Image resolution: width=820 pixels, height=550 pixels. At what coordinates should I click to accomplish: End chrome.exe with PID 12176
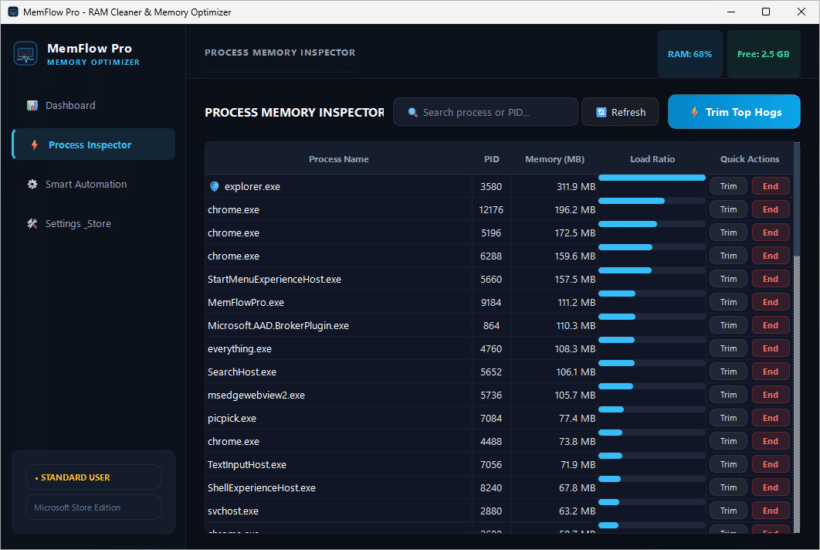tap(770, 210)
